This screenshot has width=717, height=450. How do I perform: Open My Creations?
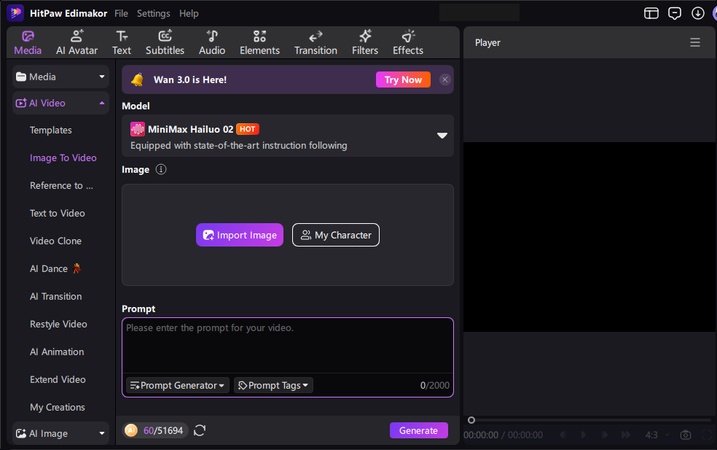(x=57, y=407)
